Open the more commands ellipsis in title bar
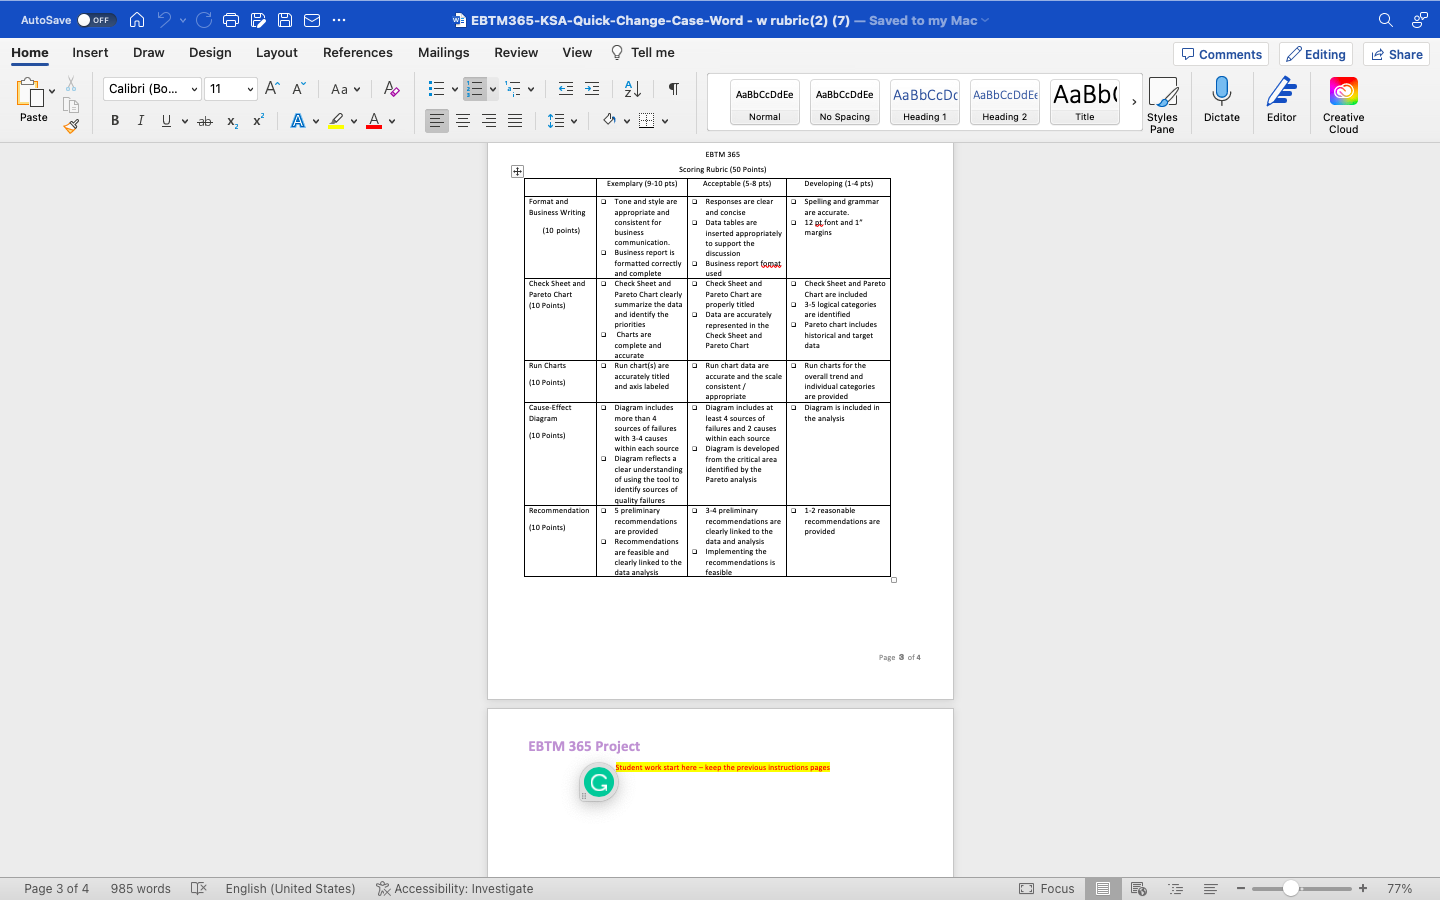Viewport: 1440px width, 900px height. coord(339,20)
